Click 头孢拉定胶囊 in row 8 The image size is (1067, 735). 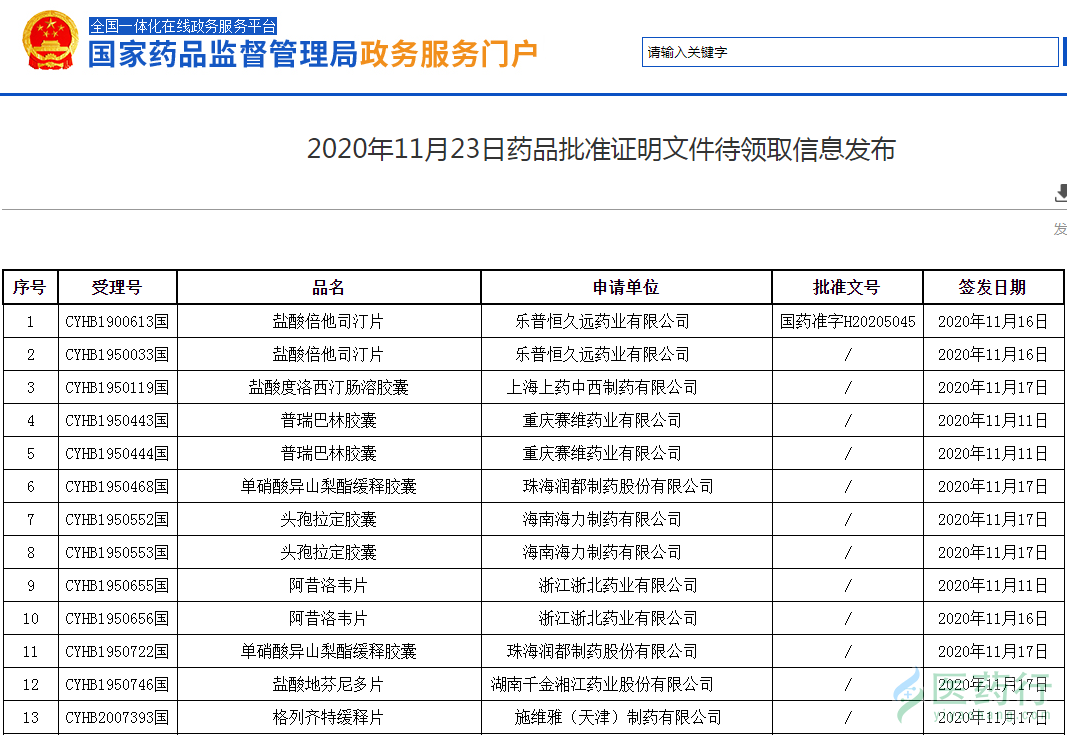tap(329, 553)
